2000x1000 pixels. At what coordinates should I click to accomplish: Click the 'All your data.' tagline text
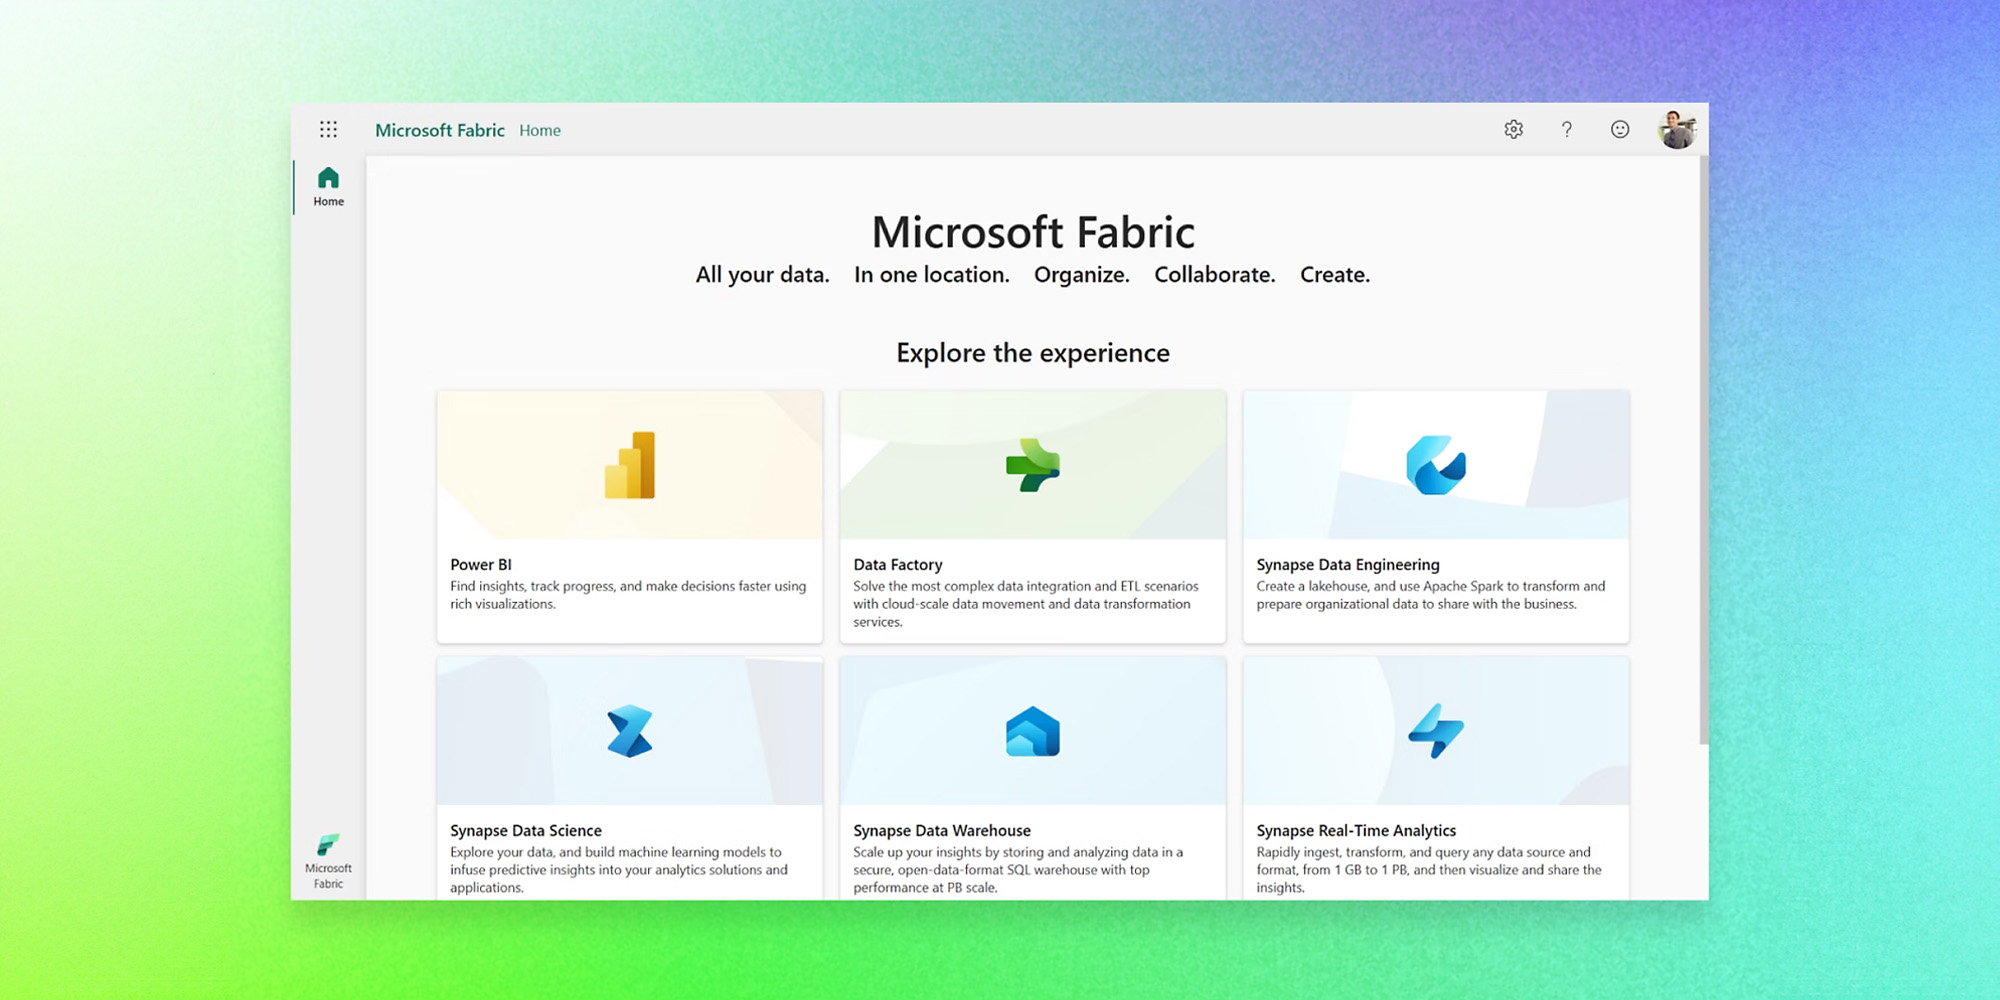pyautogui.click(x=763, y=275)
